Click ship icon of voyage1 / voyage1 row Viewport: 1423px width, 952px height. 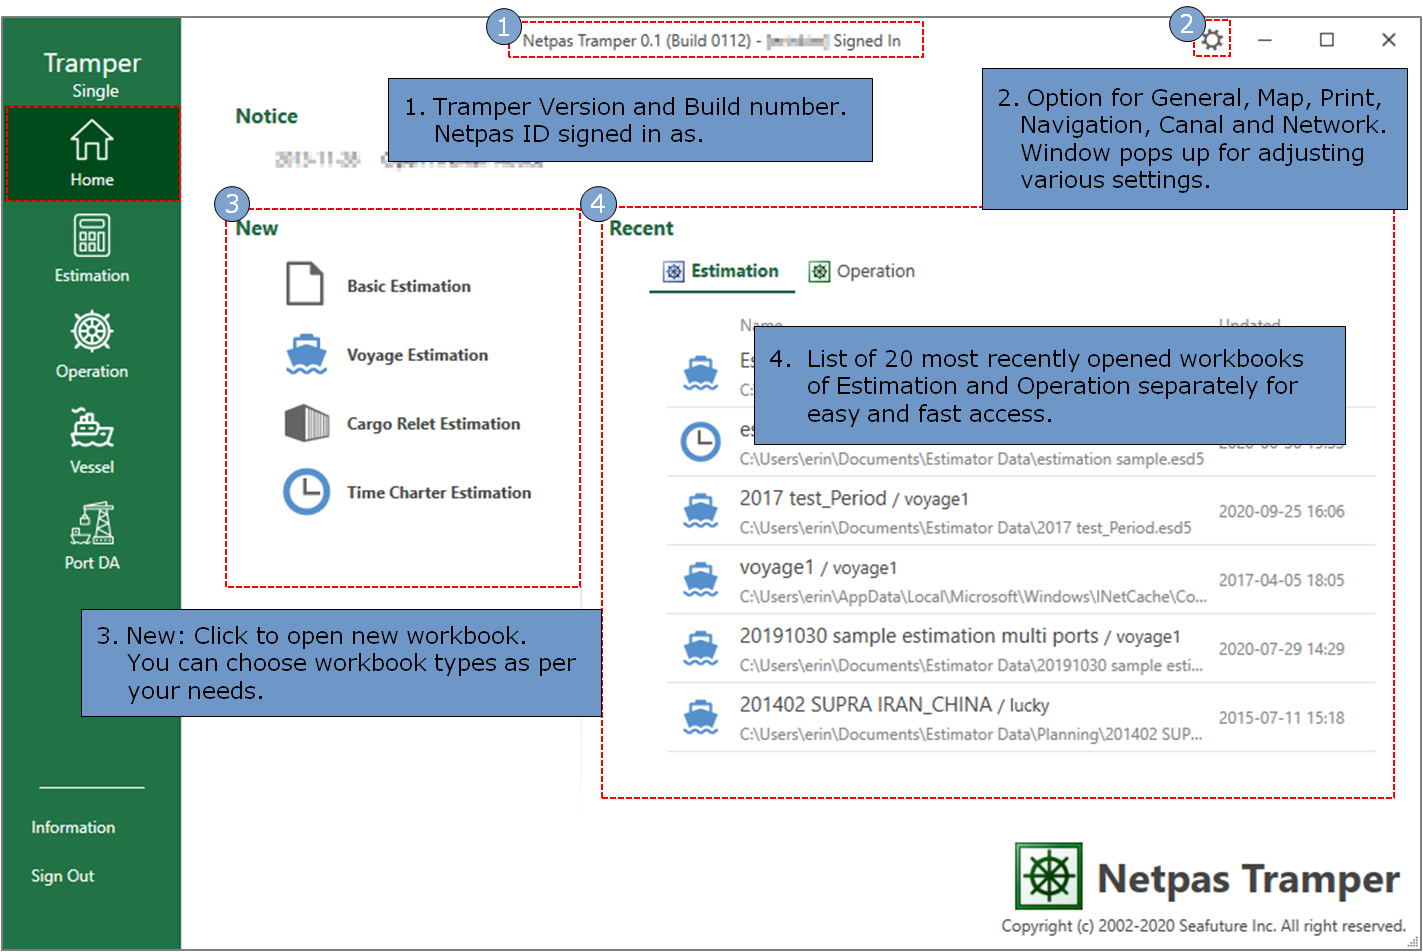[x=700, y=580]
